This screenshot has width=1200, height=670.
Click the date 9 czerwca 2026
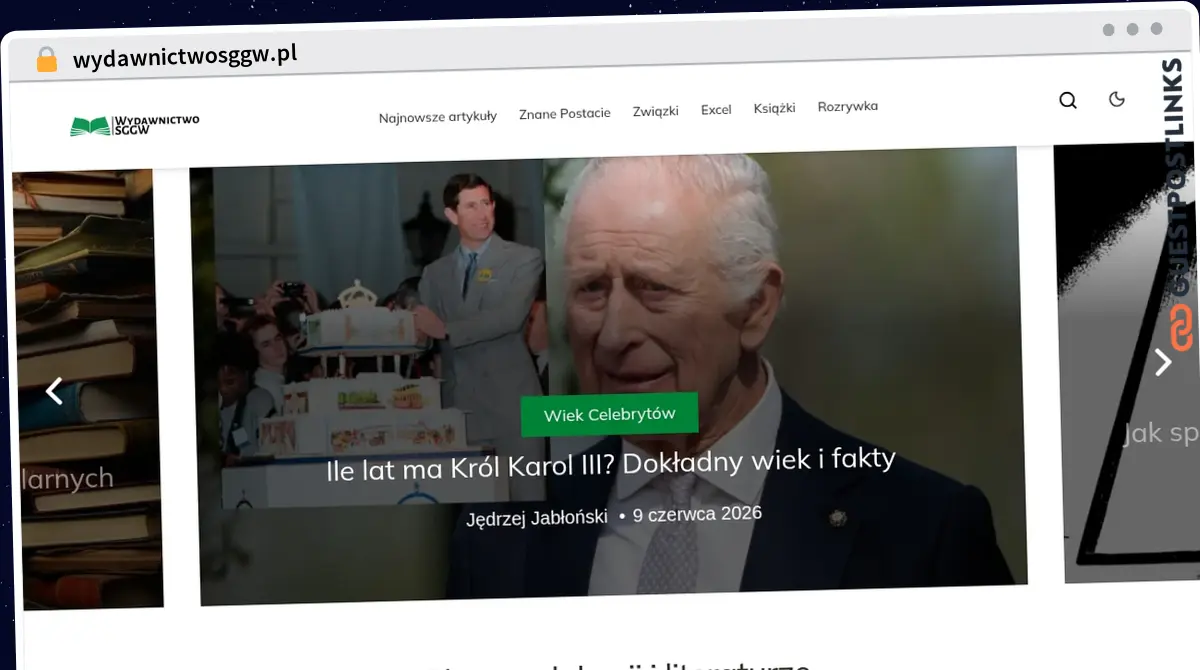[x=697, y=514]
